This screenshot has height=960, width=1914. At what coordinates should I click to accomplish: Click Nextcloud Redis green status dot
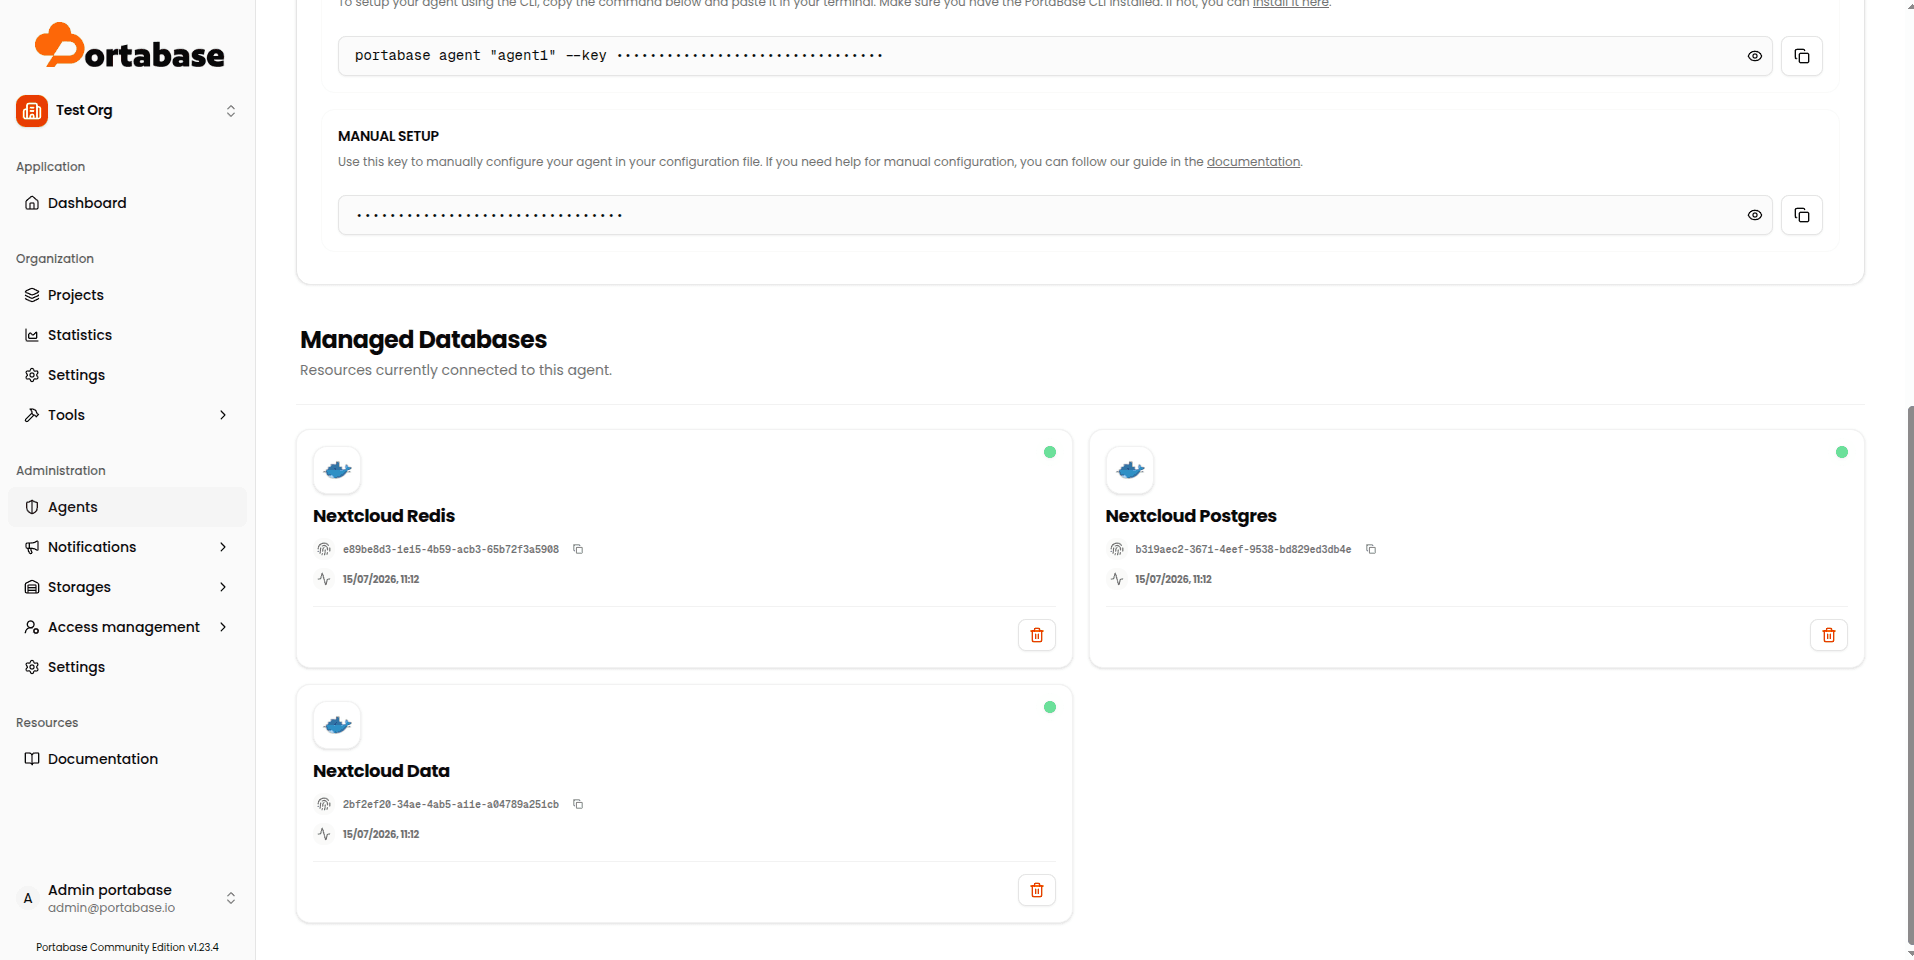(1050, 452)
